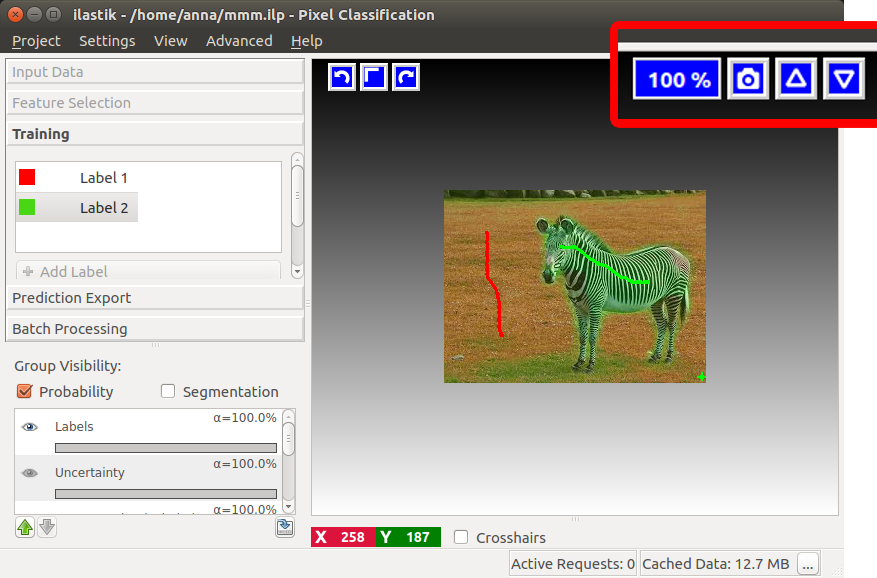
Task: Click the rotate left icon in viewer
Action: pos(341,77)
